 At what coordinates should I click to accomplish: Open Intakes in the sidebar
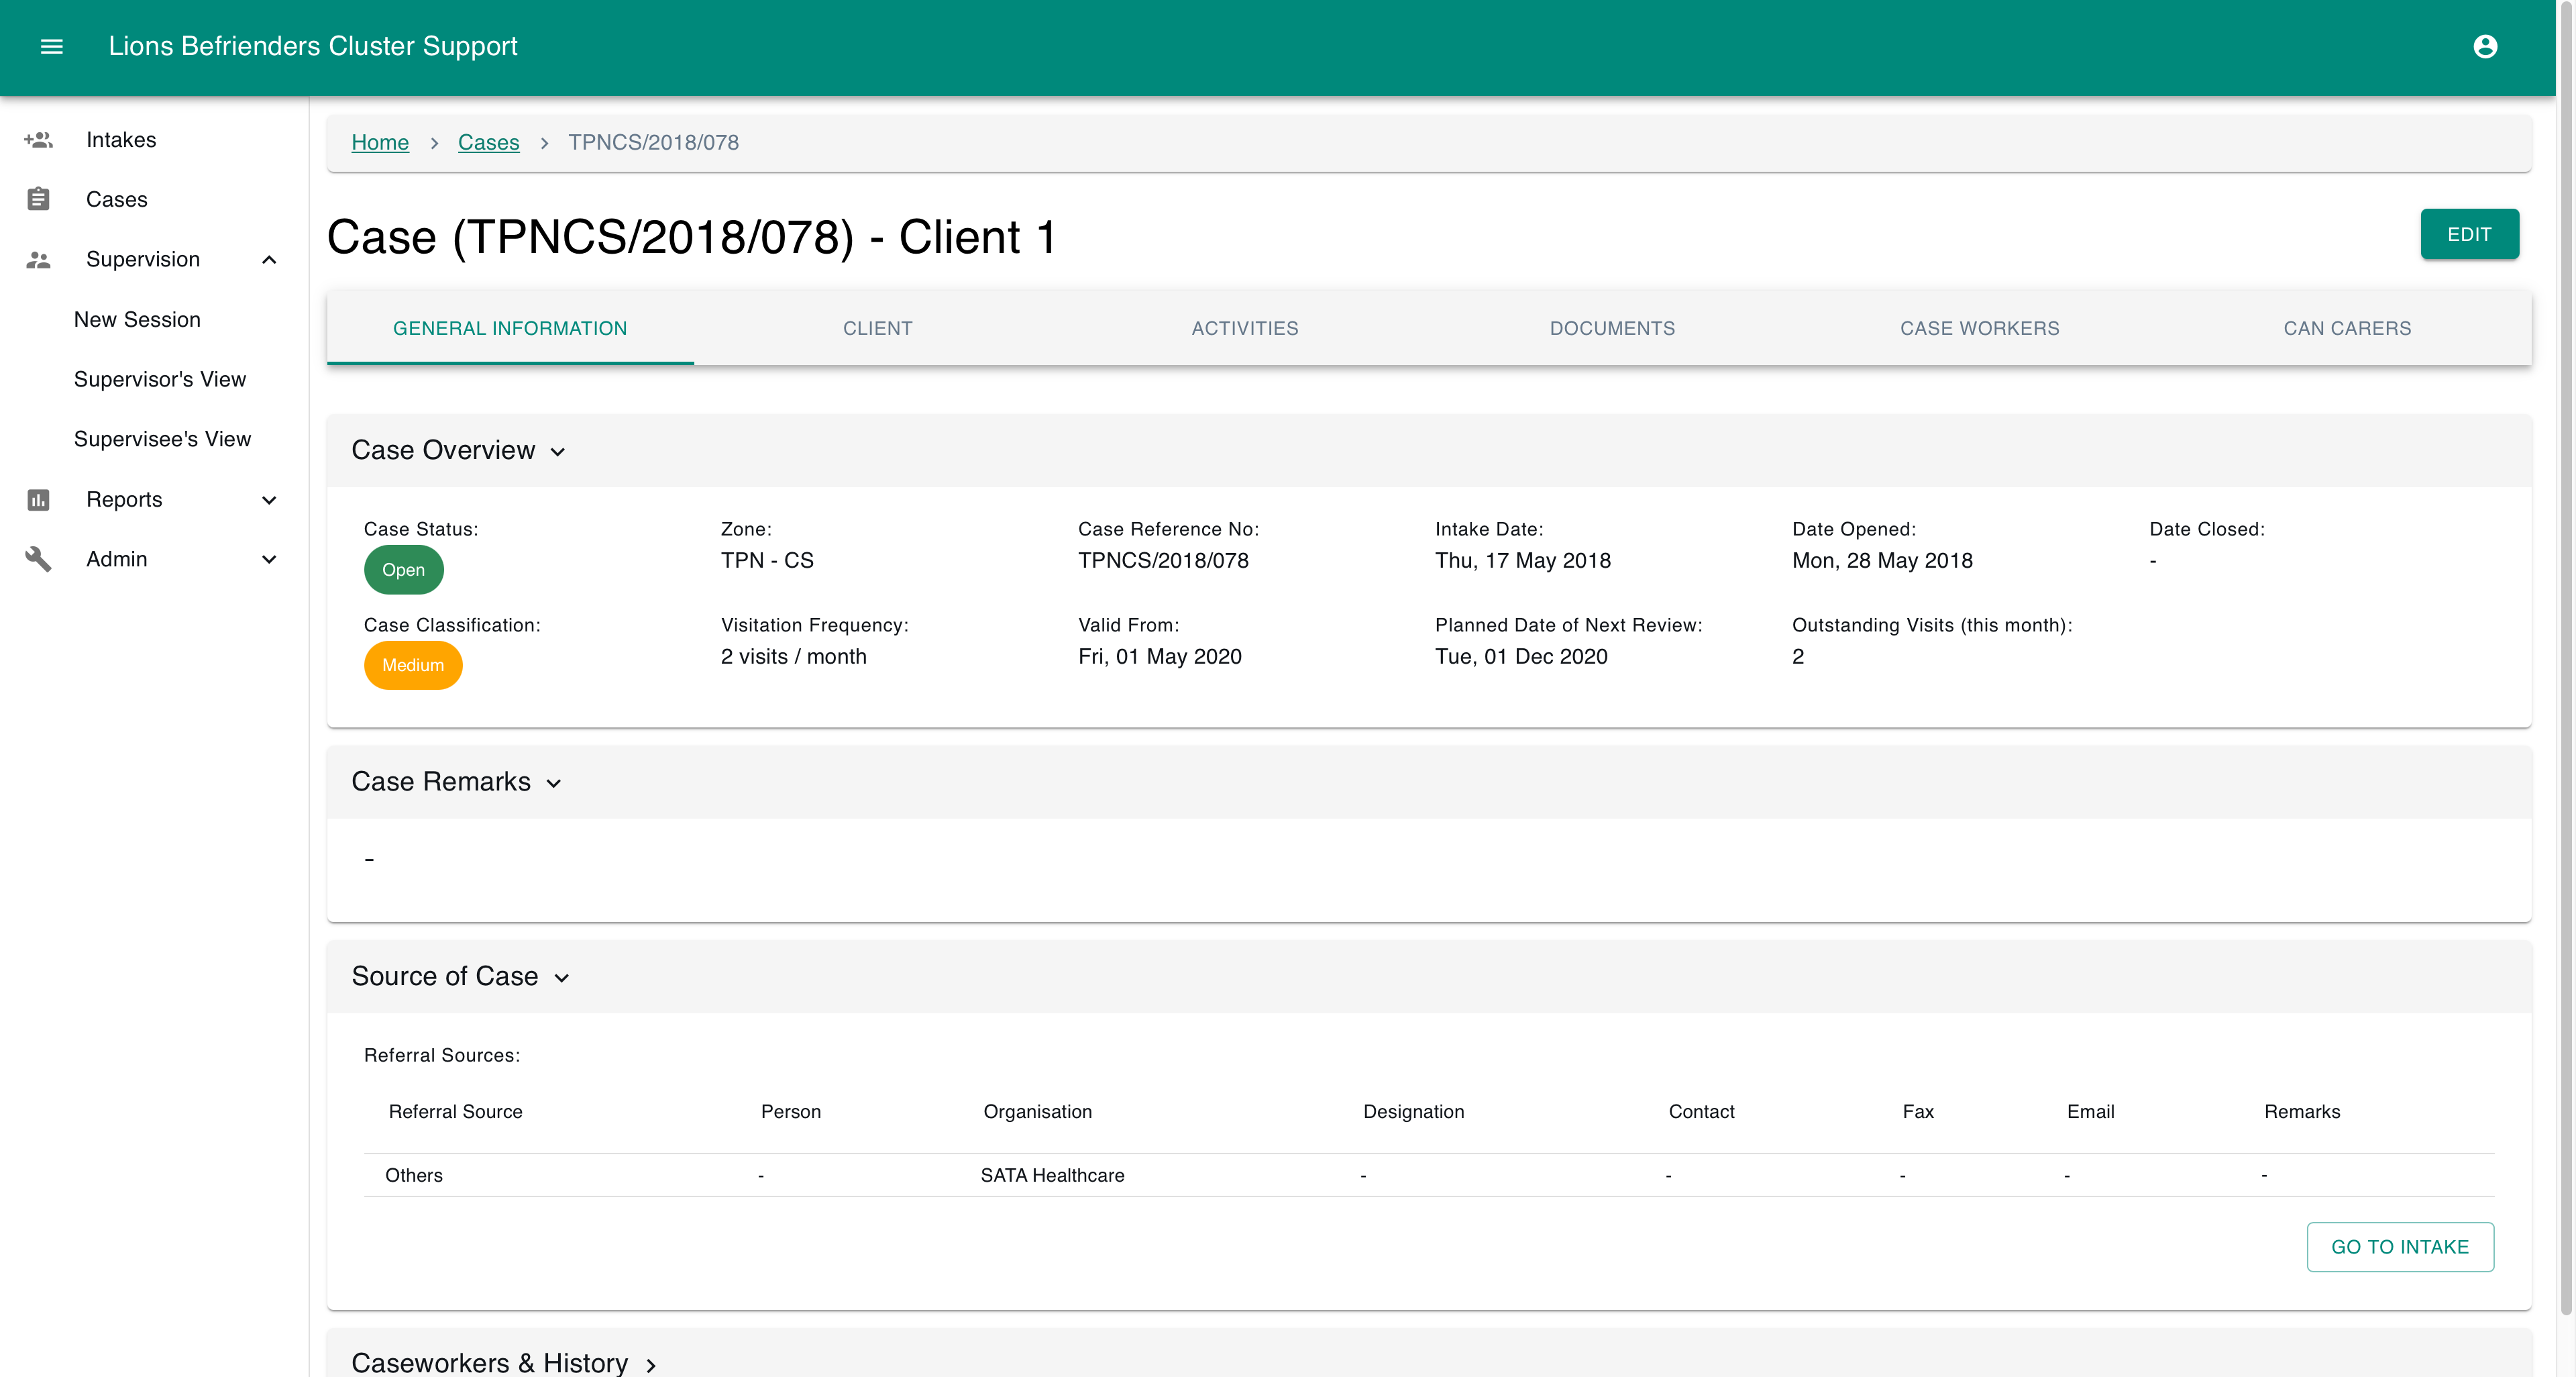[x=154, y=139]
